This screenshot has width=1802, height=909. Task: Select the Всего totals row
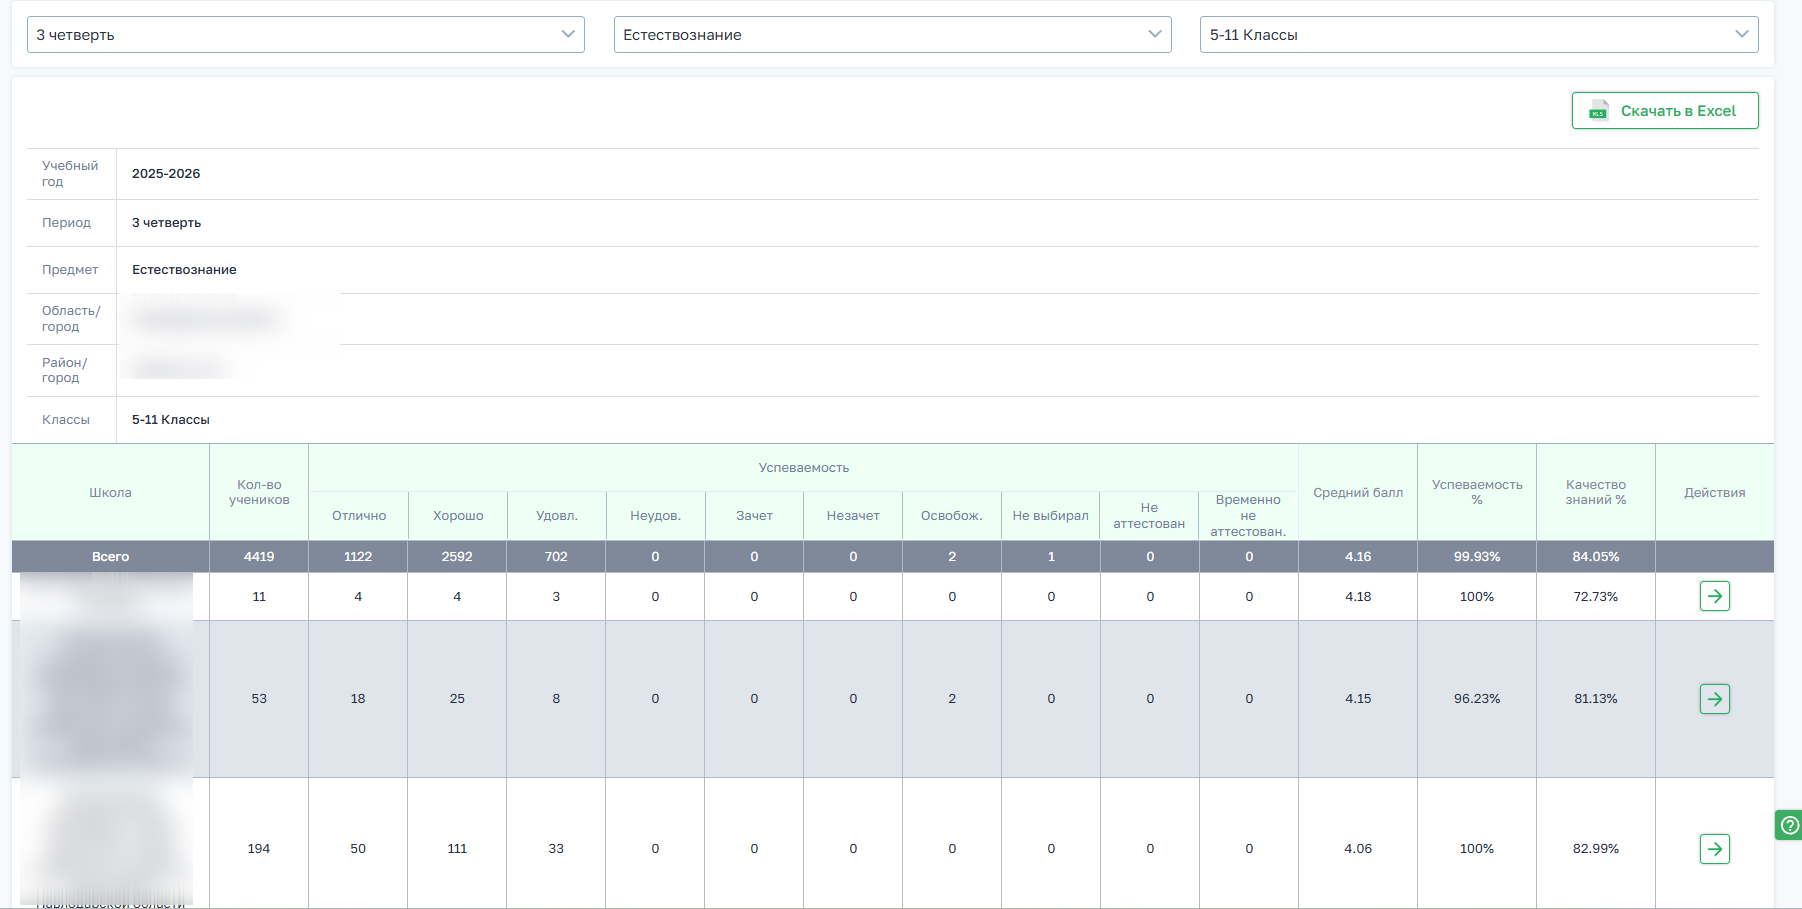tap(893, 556)
